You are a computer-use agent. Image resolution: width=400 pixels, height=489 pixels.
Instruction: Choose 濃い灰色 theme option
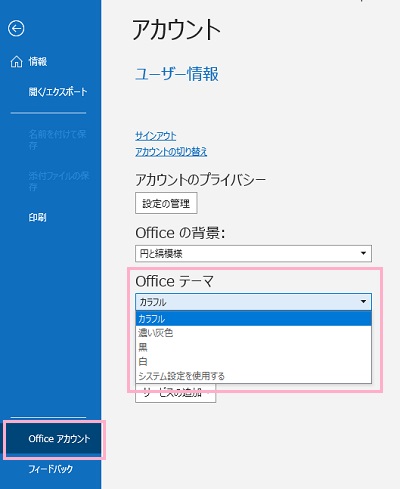pos(253,333)
